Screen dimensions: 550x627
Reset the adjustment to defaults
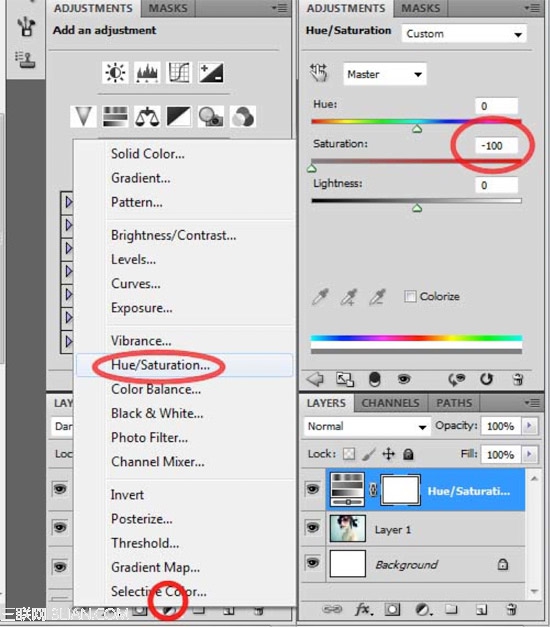tap(486, 379)
